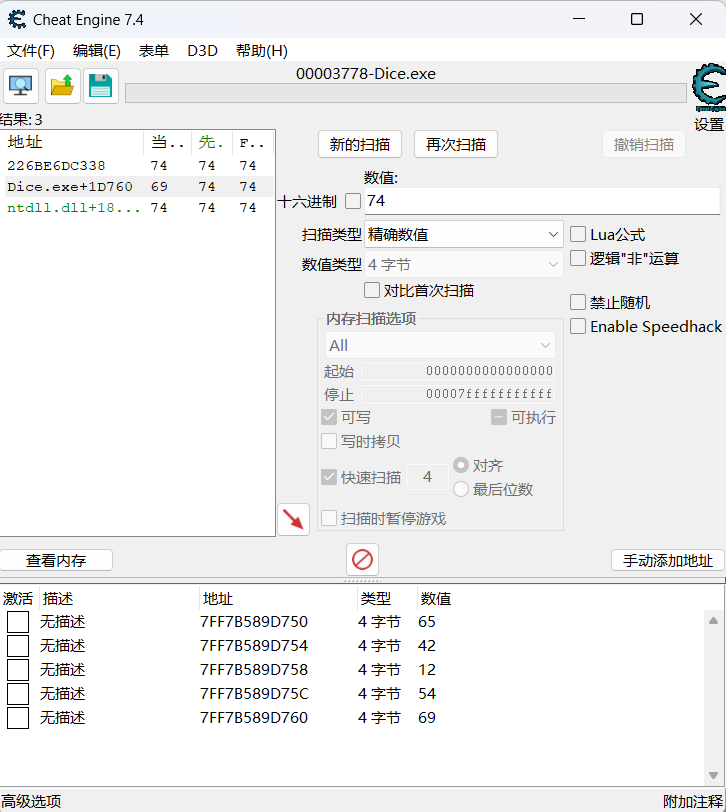The image size is (726, 812).
Task: Open 高级选项 in status bar
Action: [x=31, y=801]
